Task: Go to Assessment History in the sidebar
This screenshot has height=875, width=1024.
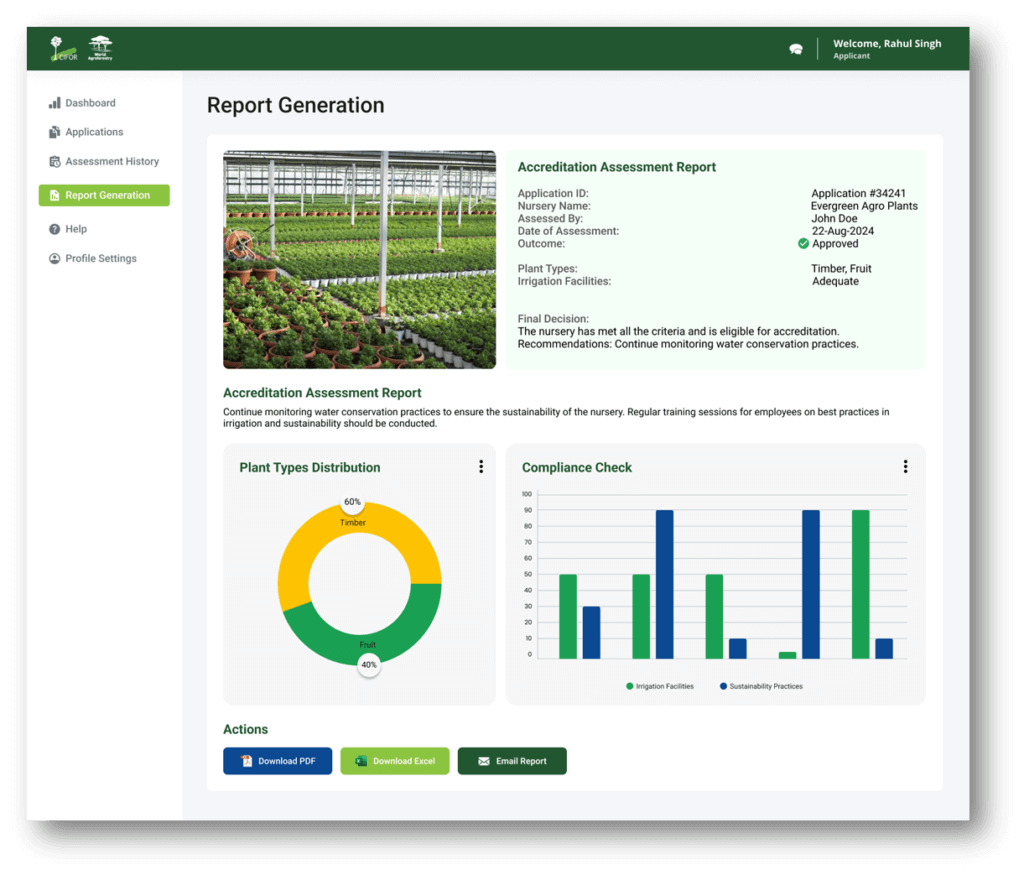Action: coord(104,161)
